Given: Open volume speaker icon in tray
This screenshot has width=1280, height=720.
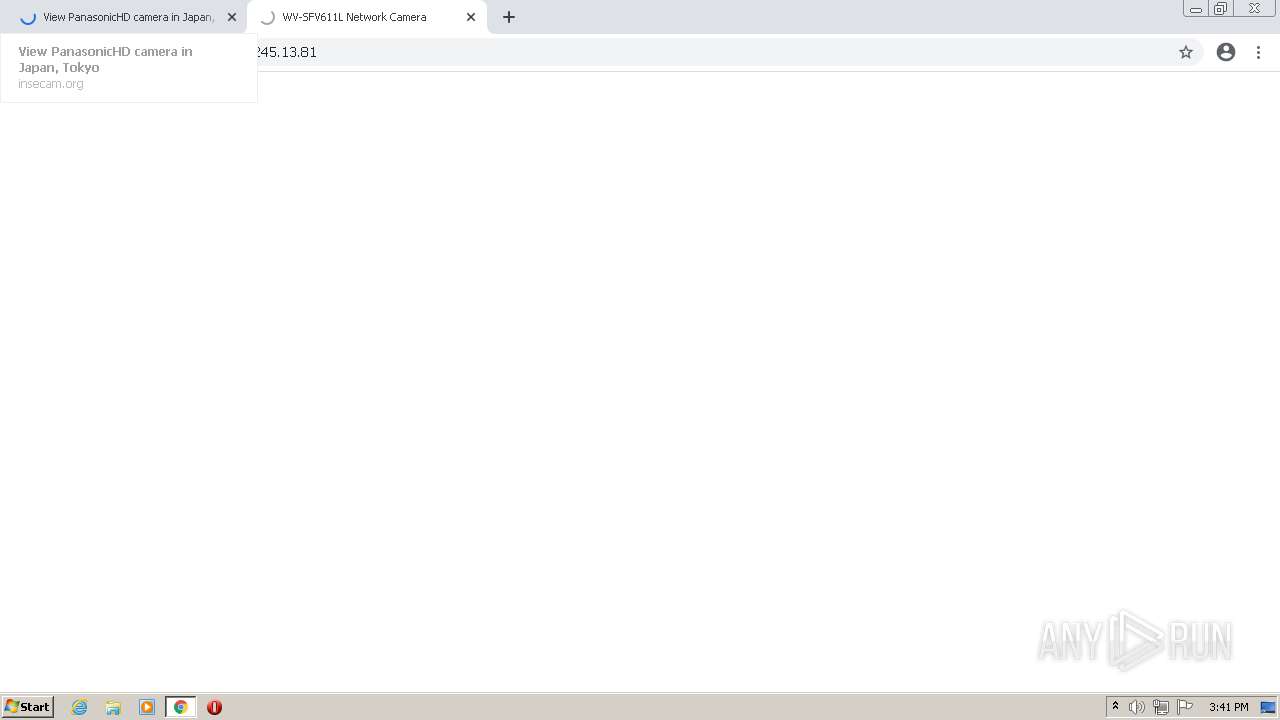Looking at the screenshot, I should (1137, 707).
